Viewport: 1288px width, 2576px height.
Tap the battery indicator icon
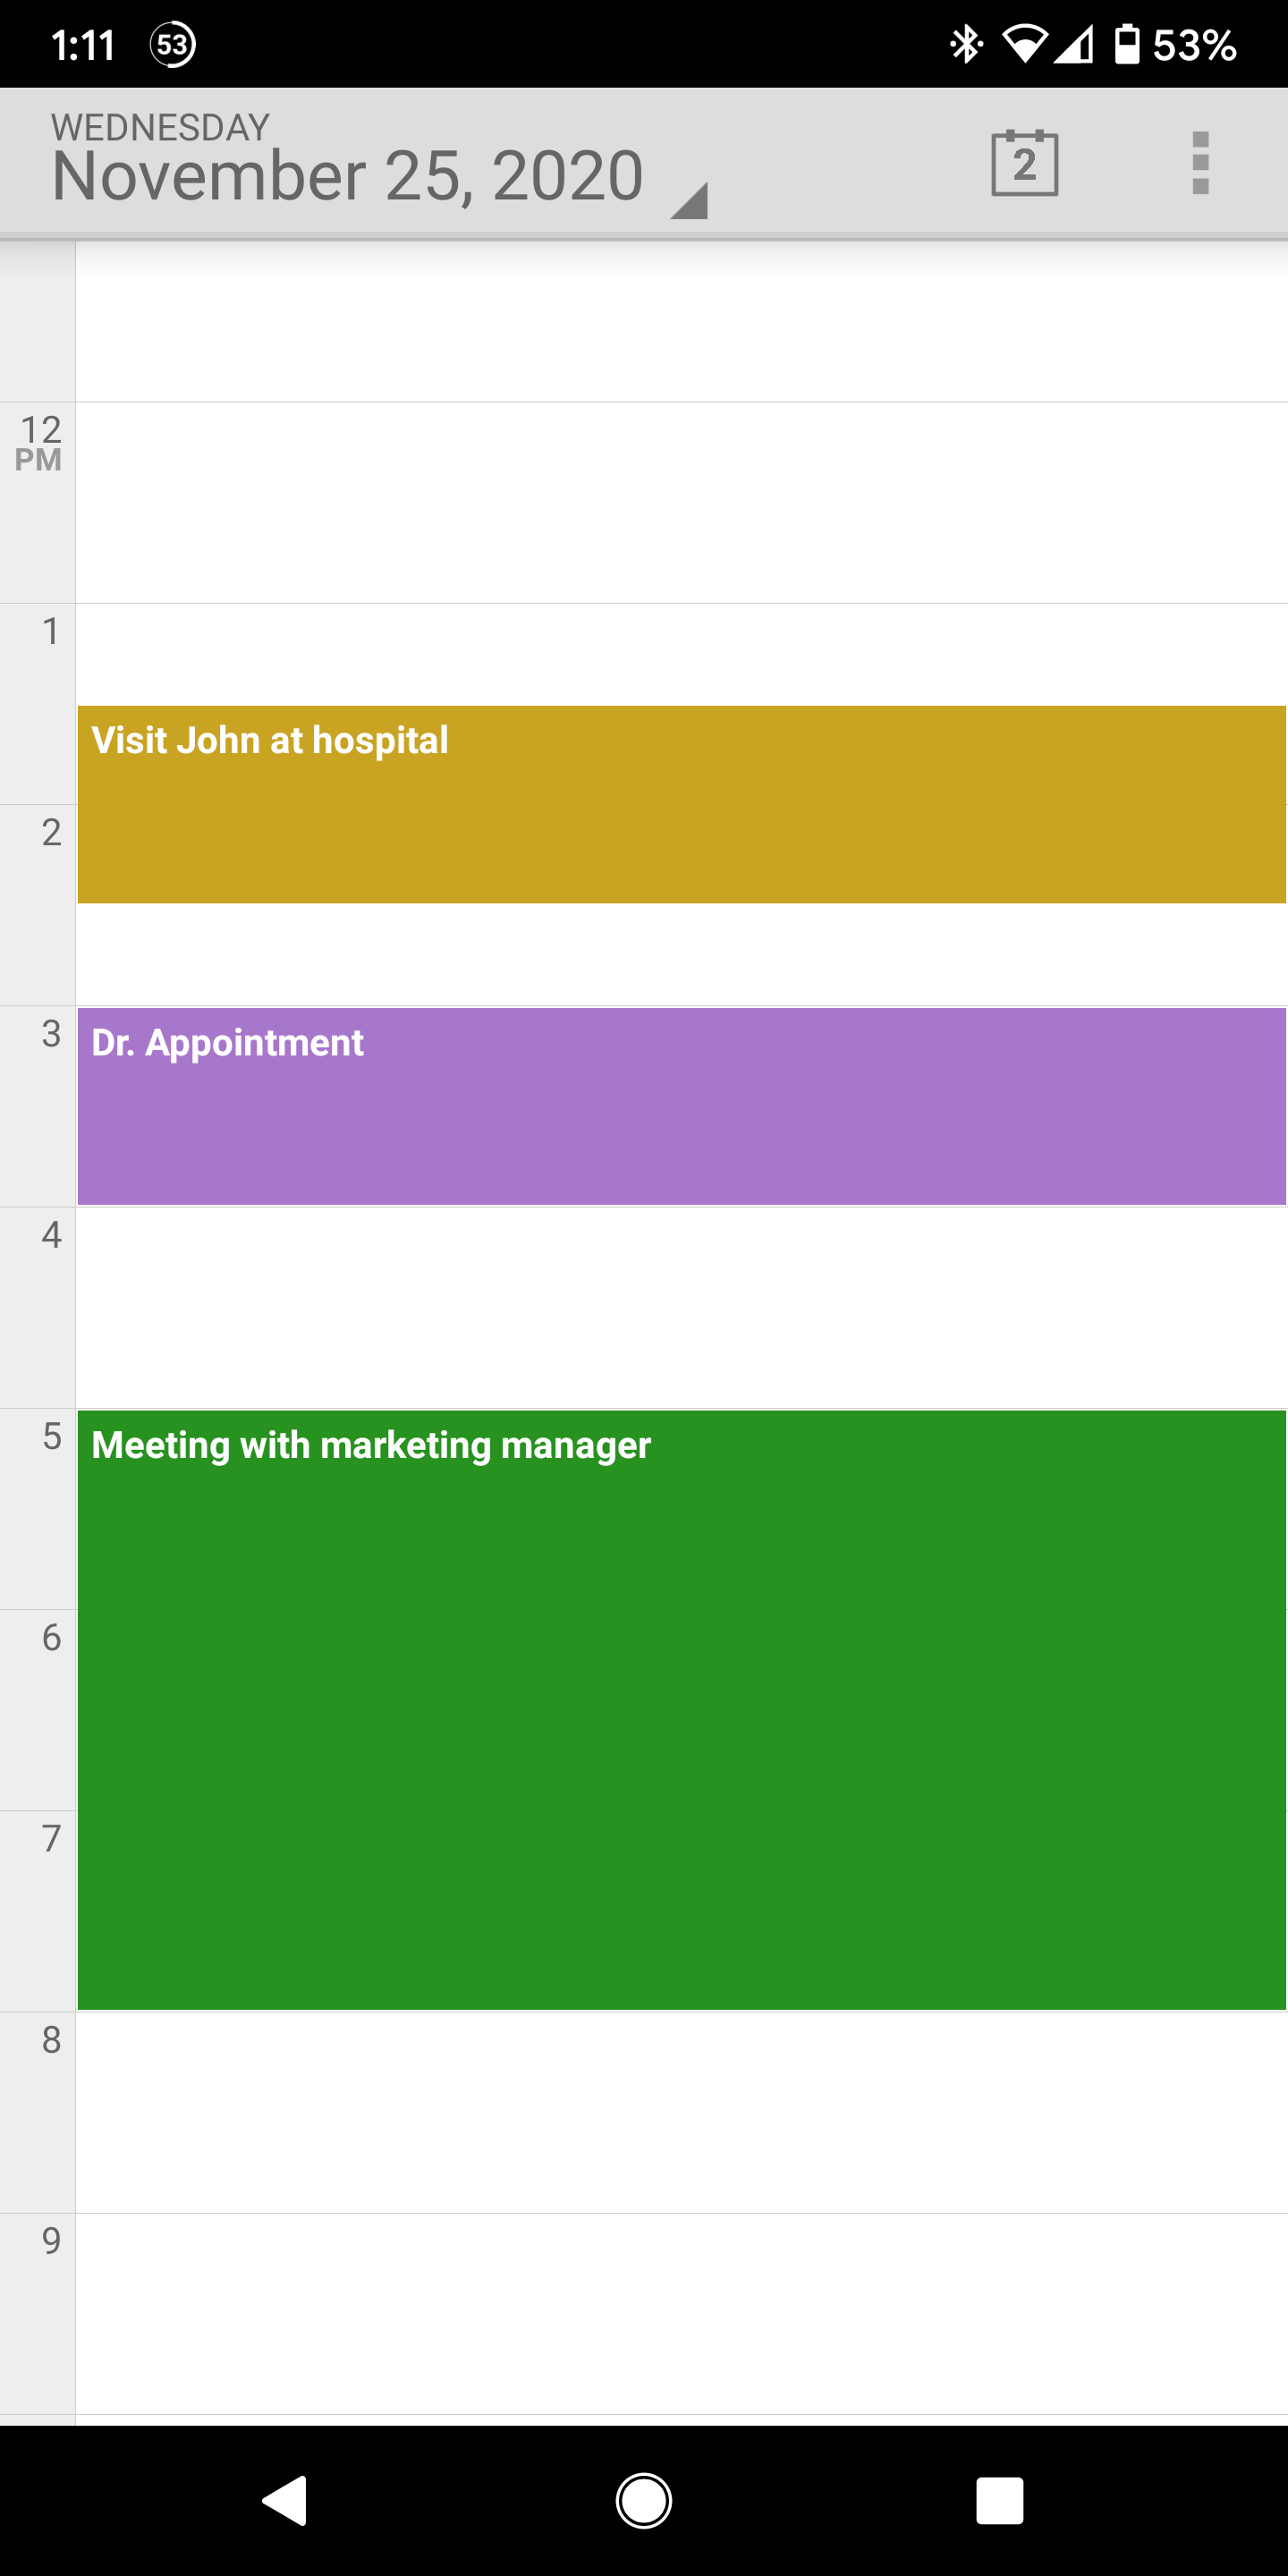[x=1127, y=44]
